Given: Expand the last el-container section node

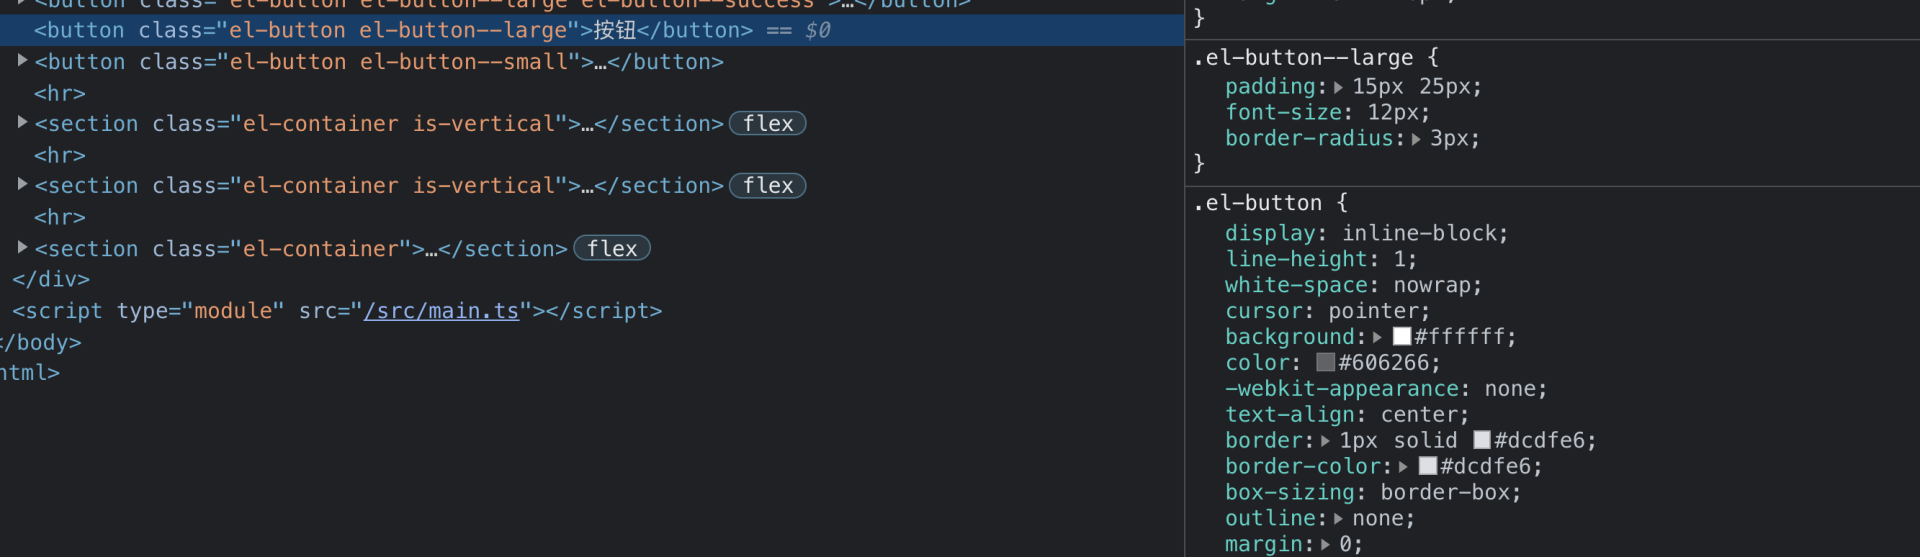Looking at the screenshot, I should pyautogui.click(x=22, y=247).
